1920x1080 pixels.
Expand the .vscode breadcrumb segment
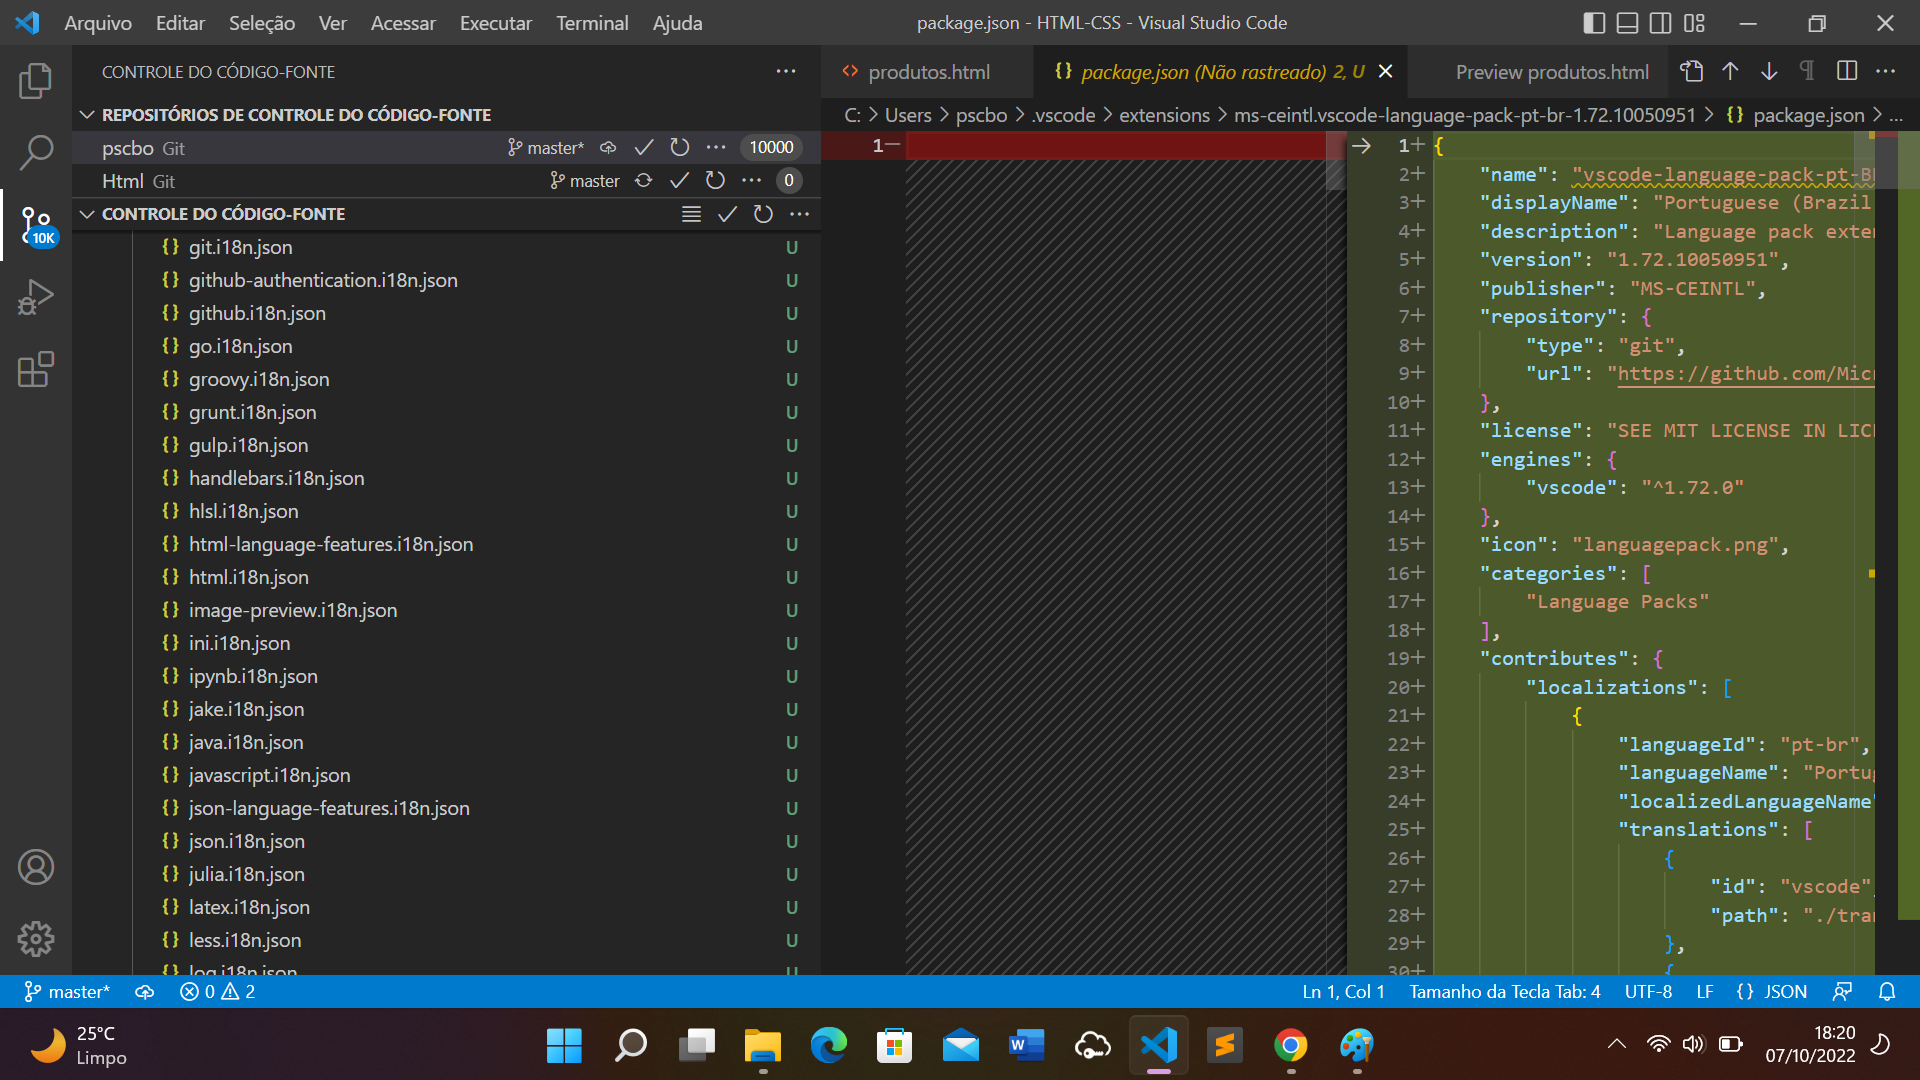pos(1064,115)
